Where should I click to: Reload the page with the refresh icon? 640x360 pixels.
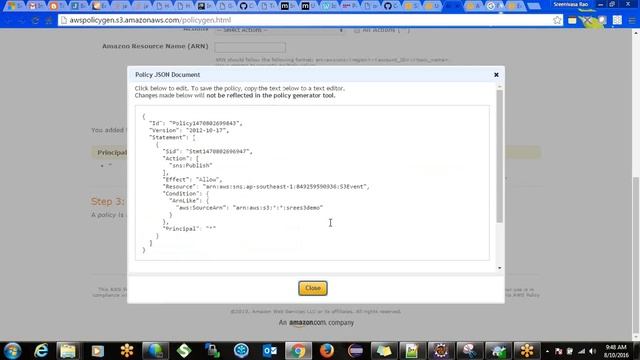tap(35, 20)
